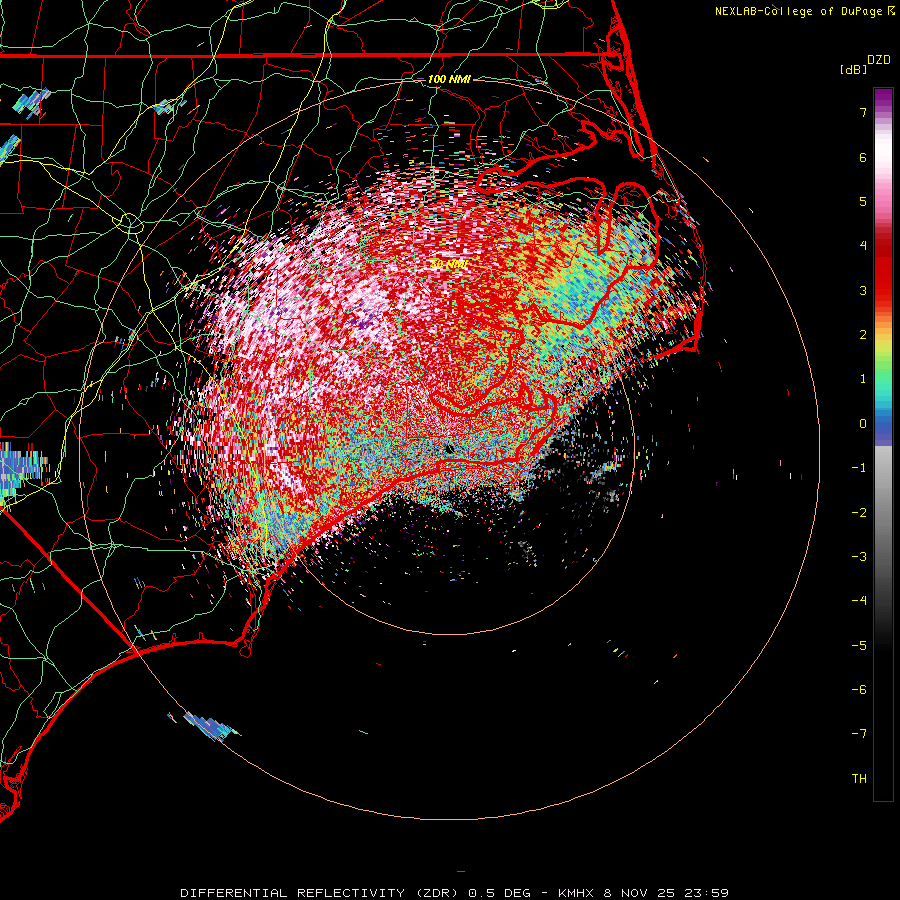Image resolution: width=900 pixels, height=900 pixels.
Task: Click the DZD legend title
Action: tap(879, 60)
